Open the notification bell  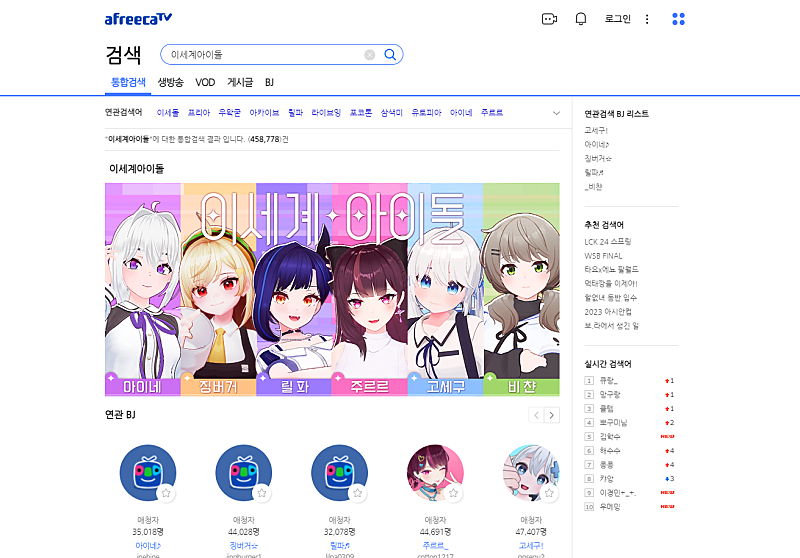(x=581, y=19)
